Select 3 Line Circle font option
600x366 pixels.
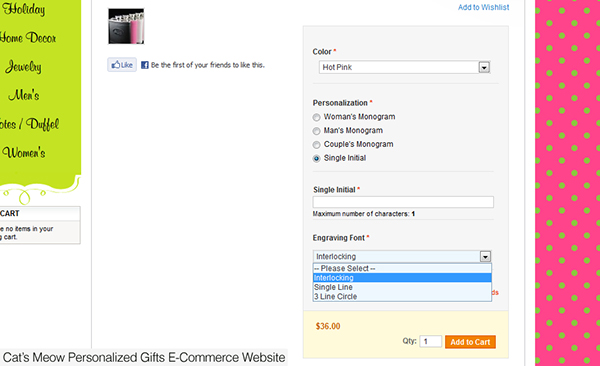(x=402, y=297)
